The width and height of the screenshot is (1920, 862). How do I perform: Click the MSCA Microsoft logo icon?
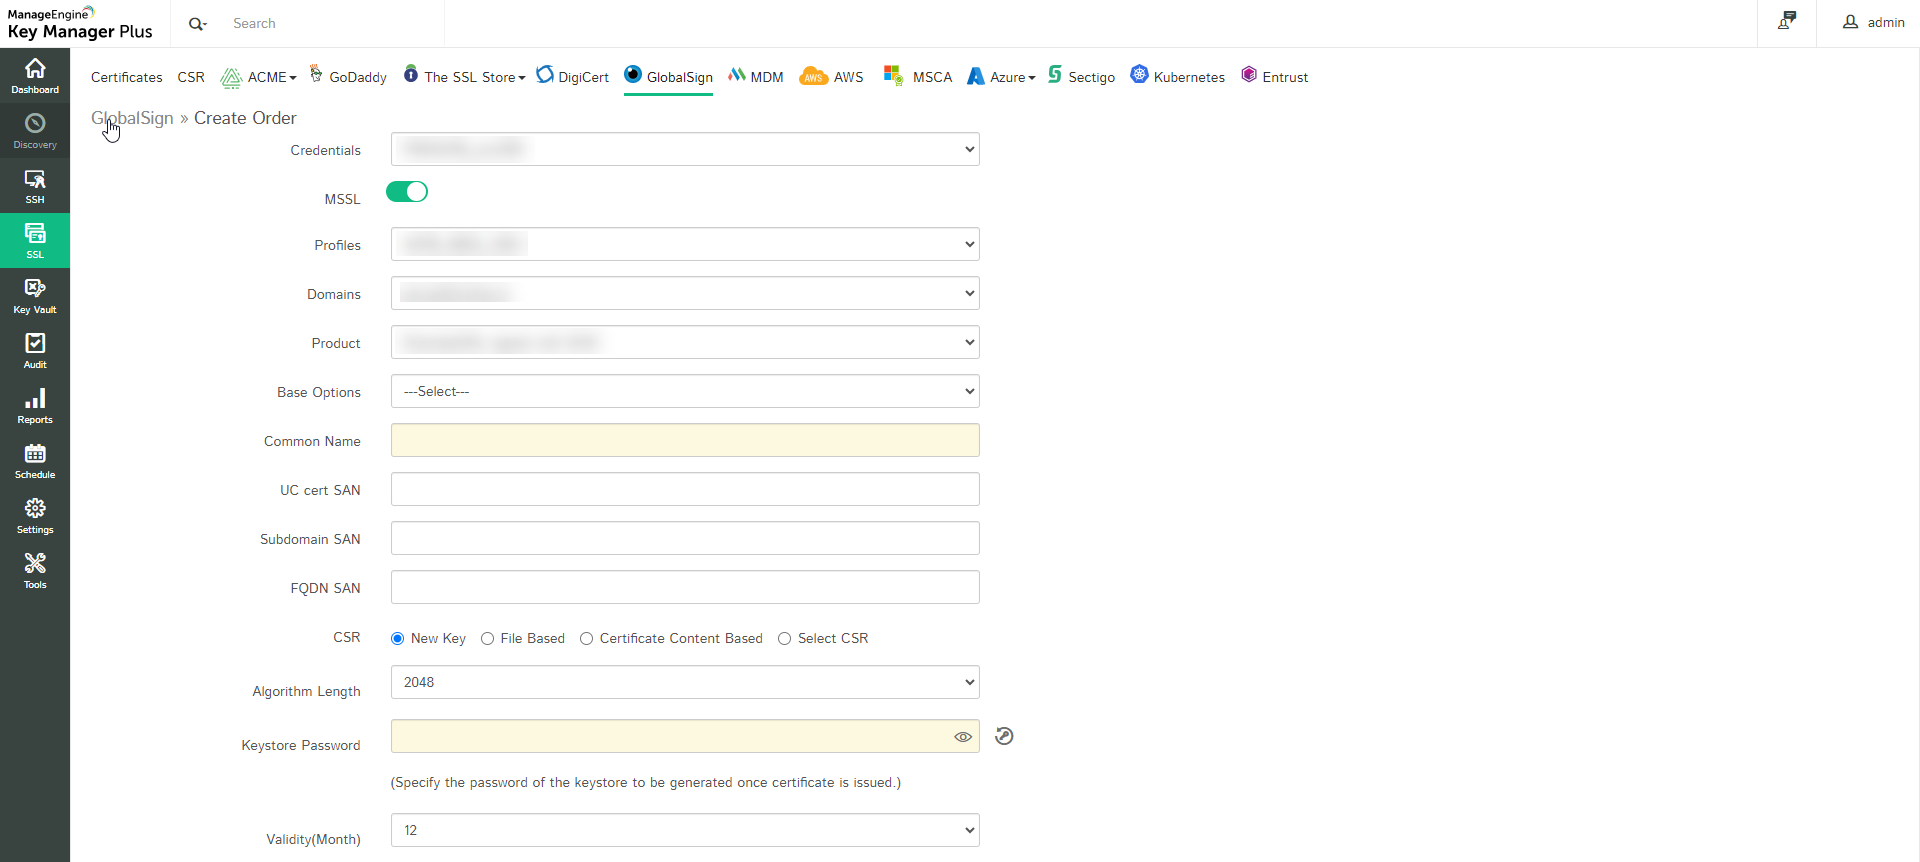click(893, 75)
